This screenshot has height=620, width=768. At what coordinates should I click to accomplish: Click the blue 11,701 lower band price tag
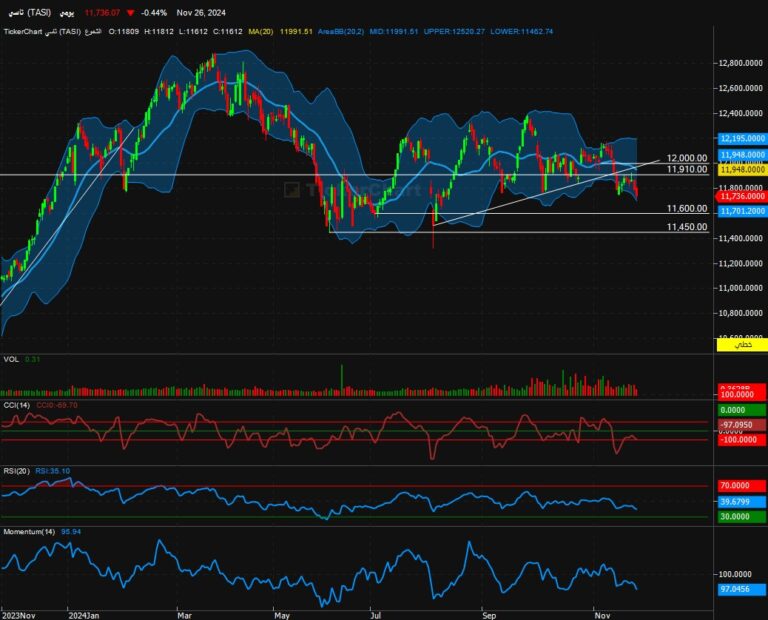point(741,211)
